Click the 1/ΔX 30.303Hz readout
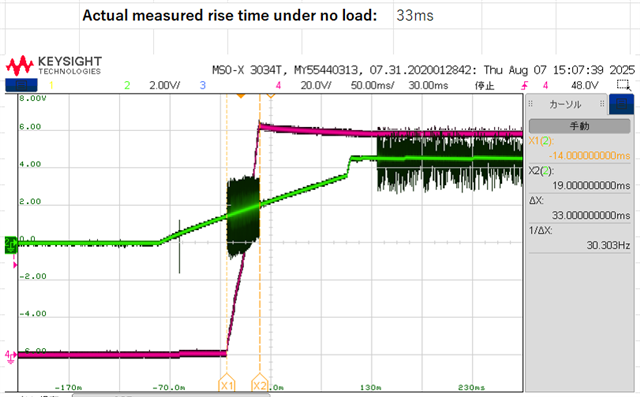Screen dimensions: 640x397 tap(608, 245)
